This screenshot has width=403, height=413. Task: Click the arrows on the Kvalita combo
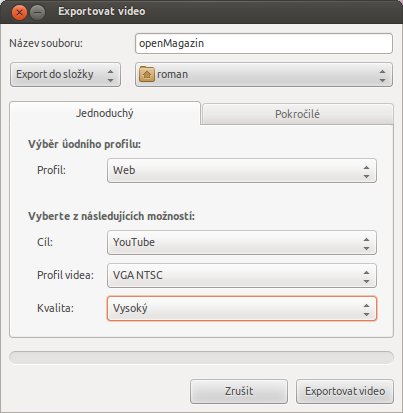coord(366,309)
